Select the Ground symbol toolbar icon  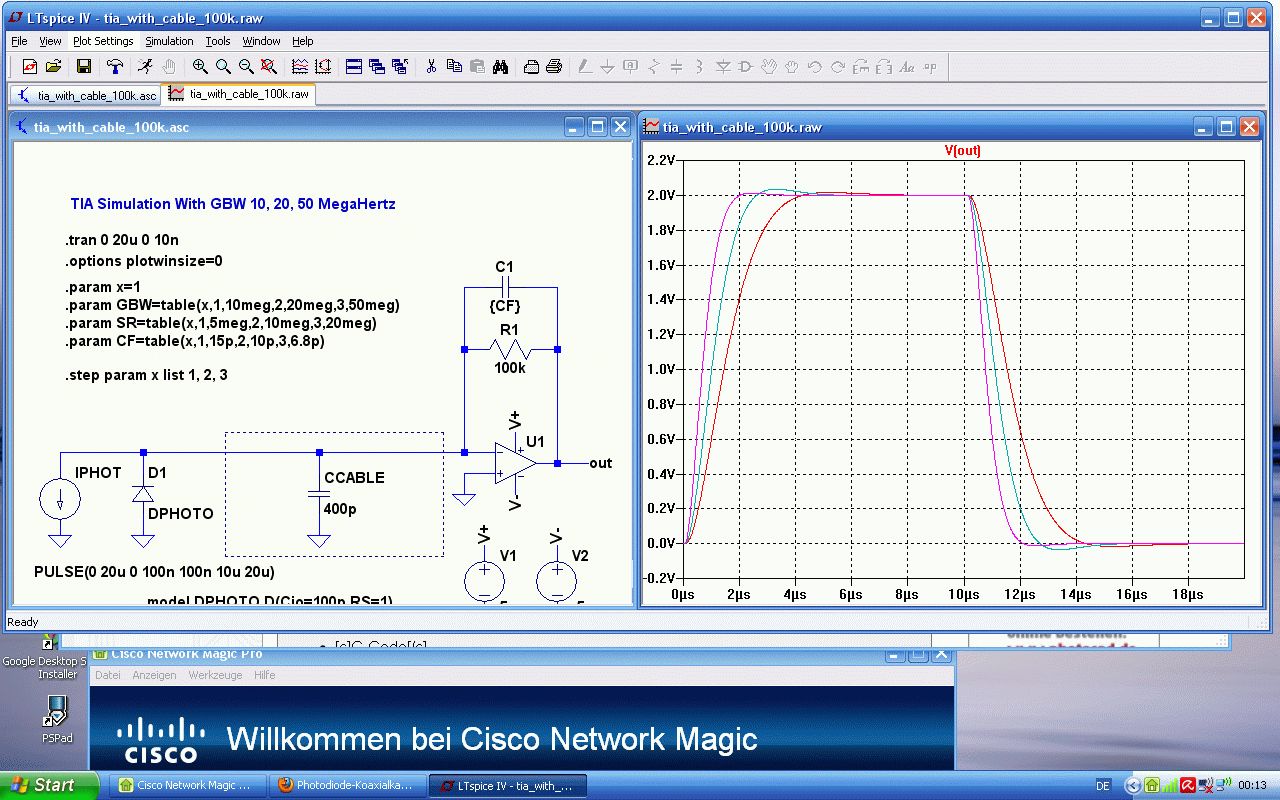coord(608,67)
